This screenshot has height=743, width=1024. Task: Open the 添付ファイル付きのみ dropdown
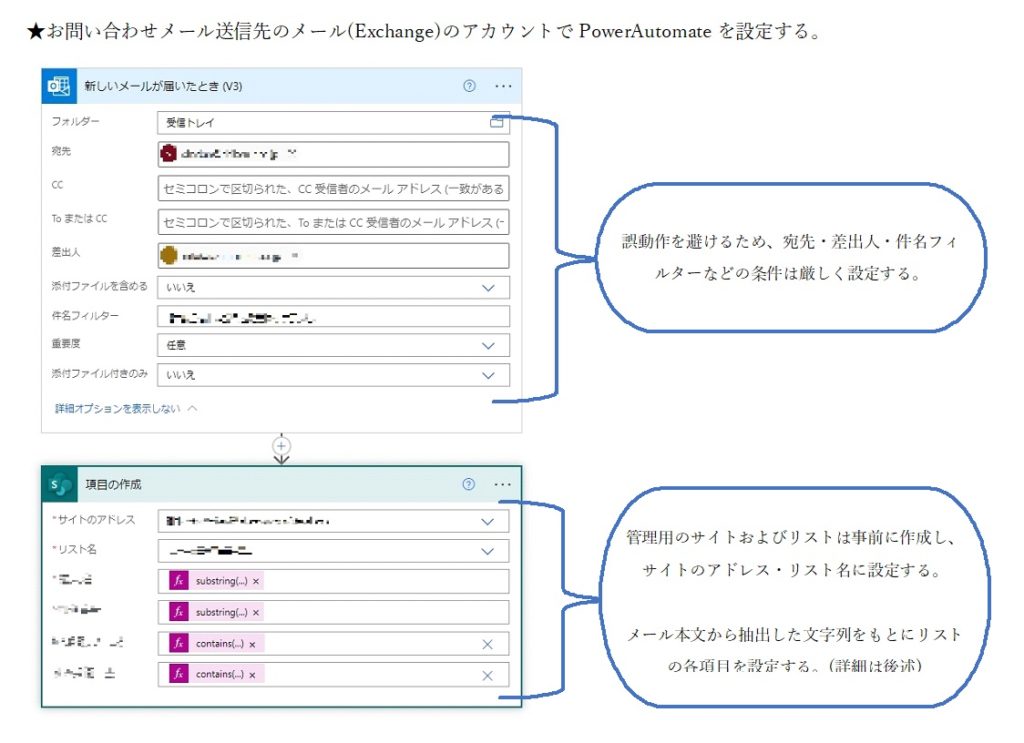tap(488, 375)
